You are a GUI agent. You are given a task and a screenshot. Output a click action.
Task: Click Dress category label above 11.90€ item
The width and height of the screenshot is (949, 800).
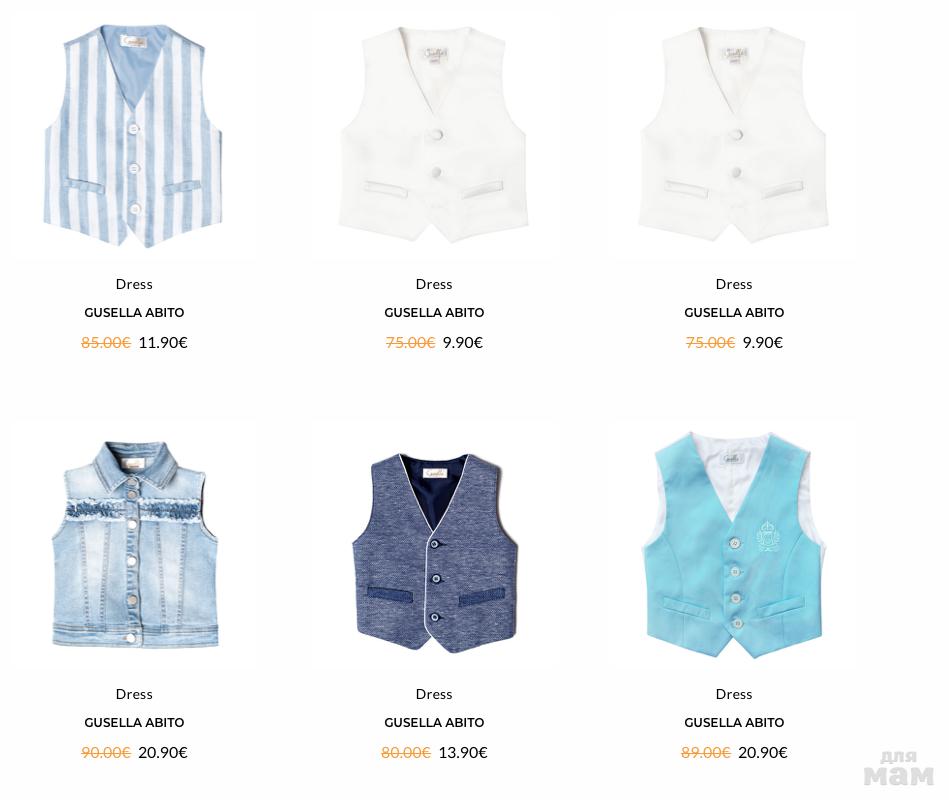click(134, 284)
